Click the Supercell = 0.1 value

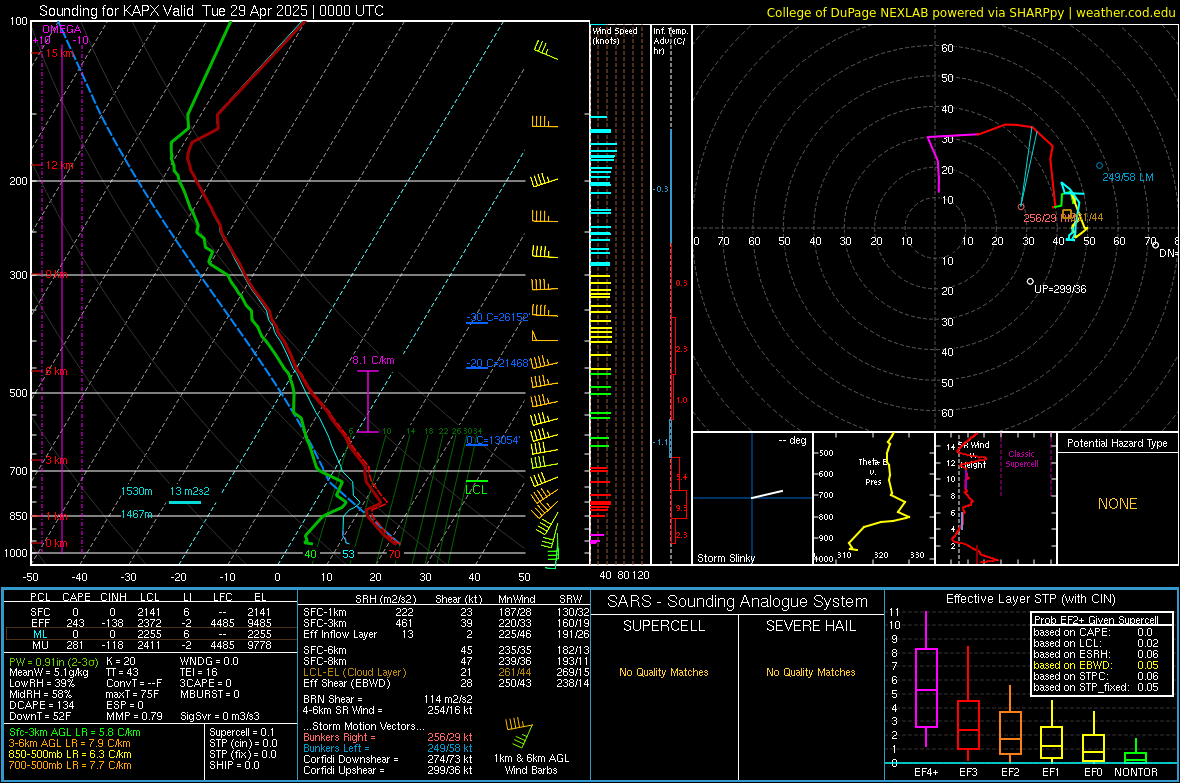(x=242, y=733)
